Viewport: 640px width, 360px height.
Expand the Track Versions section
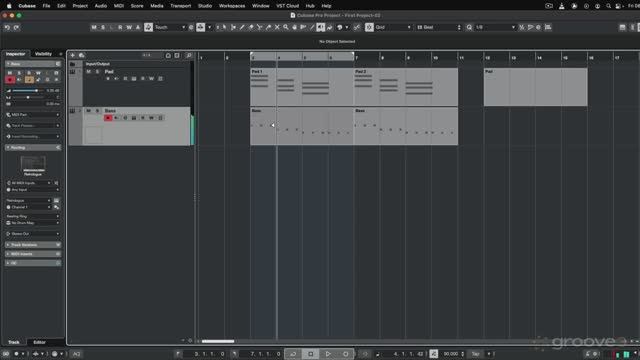[33, 245]
